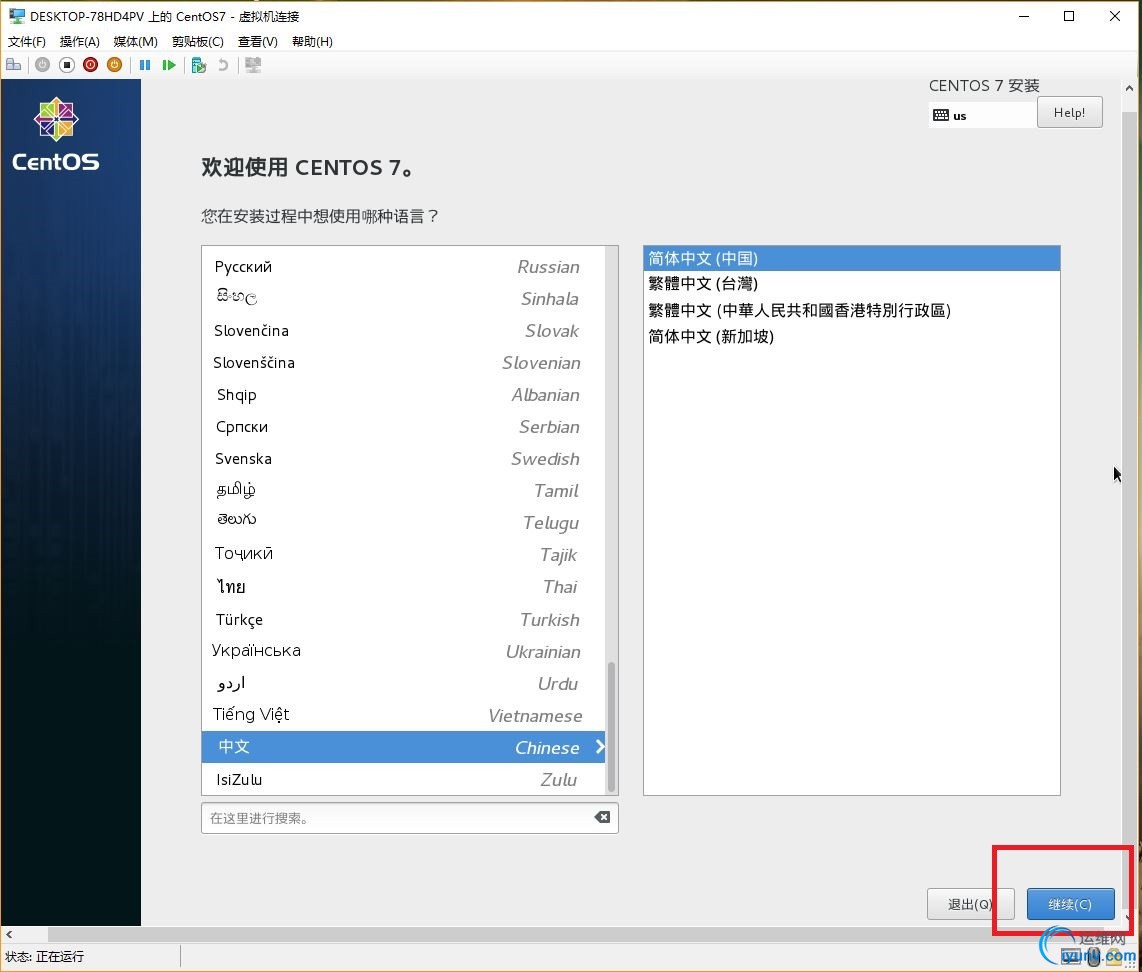1142x972 pixels.
Task: Select 简体中文 (新加坡) locale
Action: pos(851,336)
